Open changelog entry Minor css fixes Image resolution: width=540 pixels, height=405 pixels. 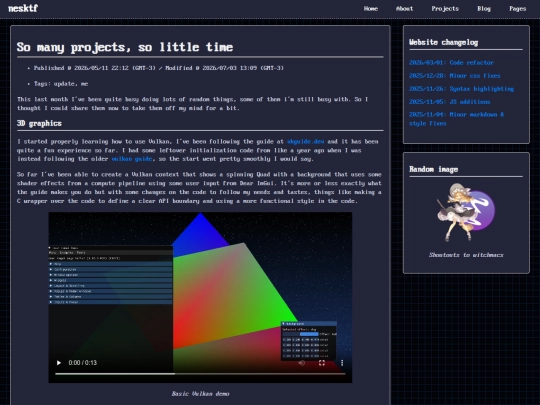455,76
